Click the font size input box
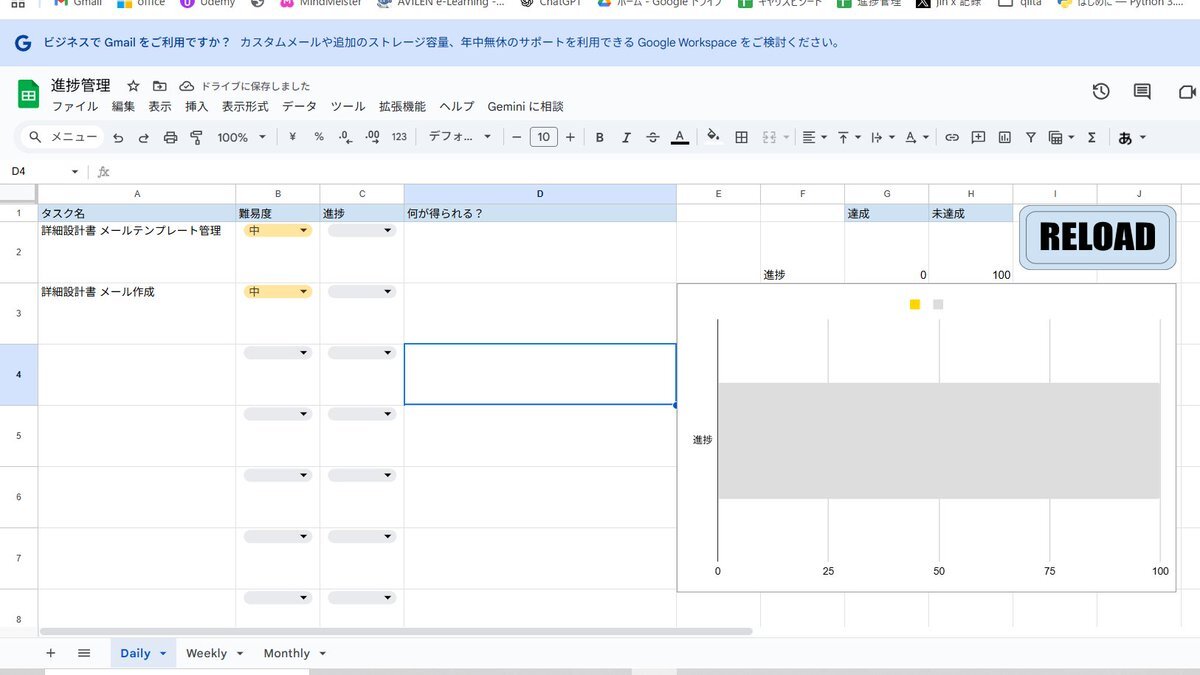 (x=543, y=138)
